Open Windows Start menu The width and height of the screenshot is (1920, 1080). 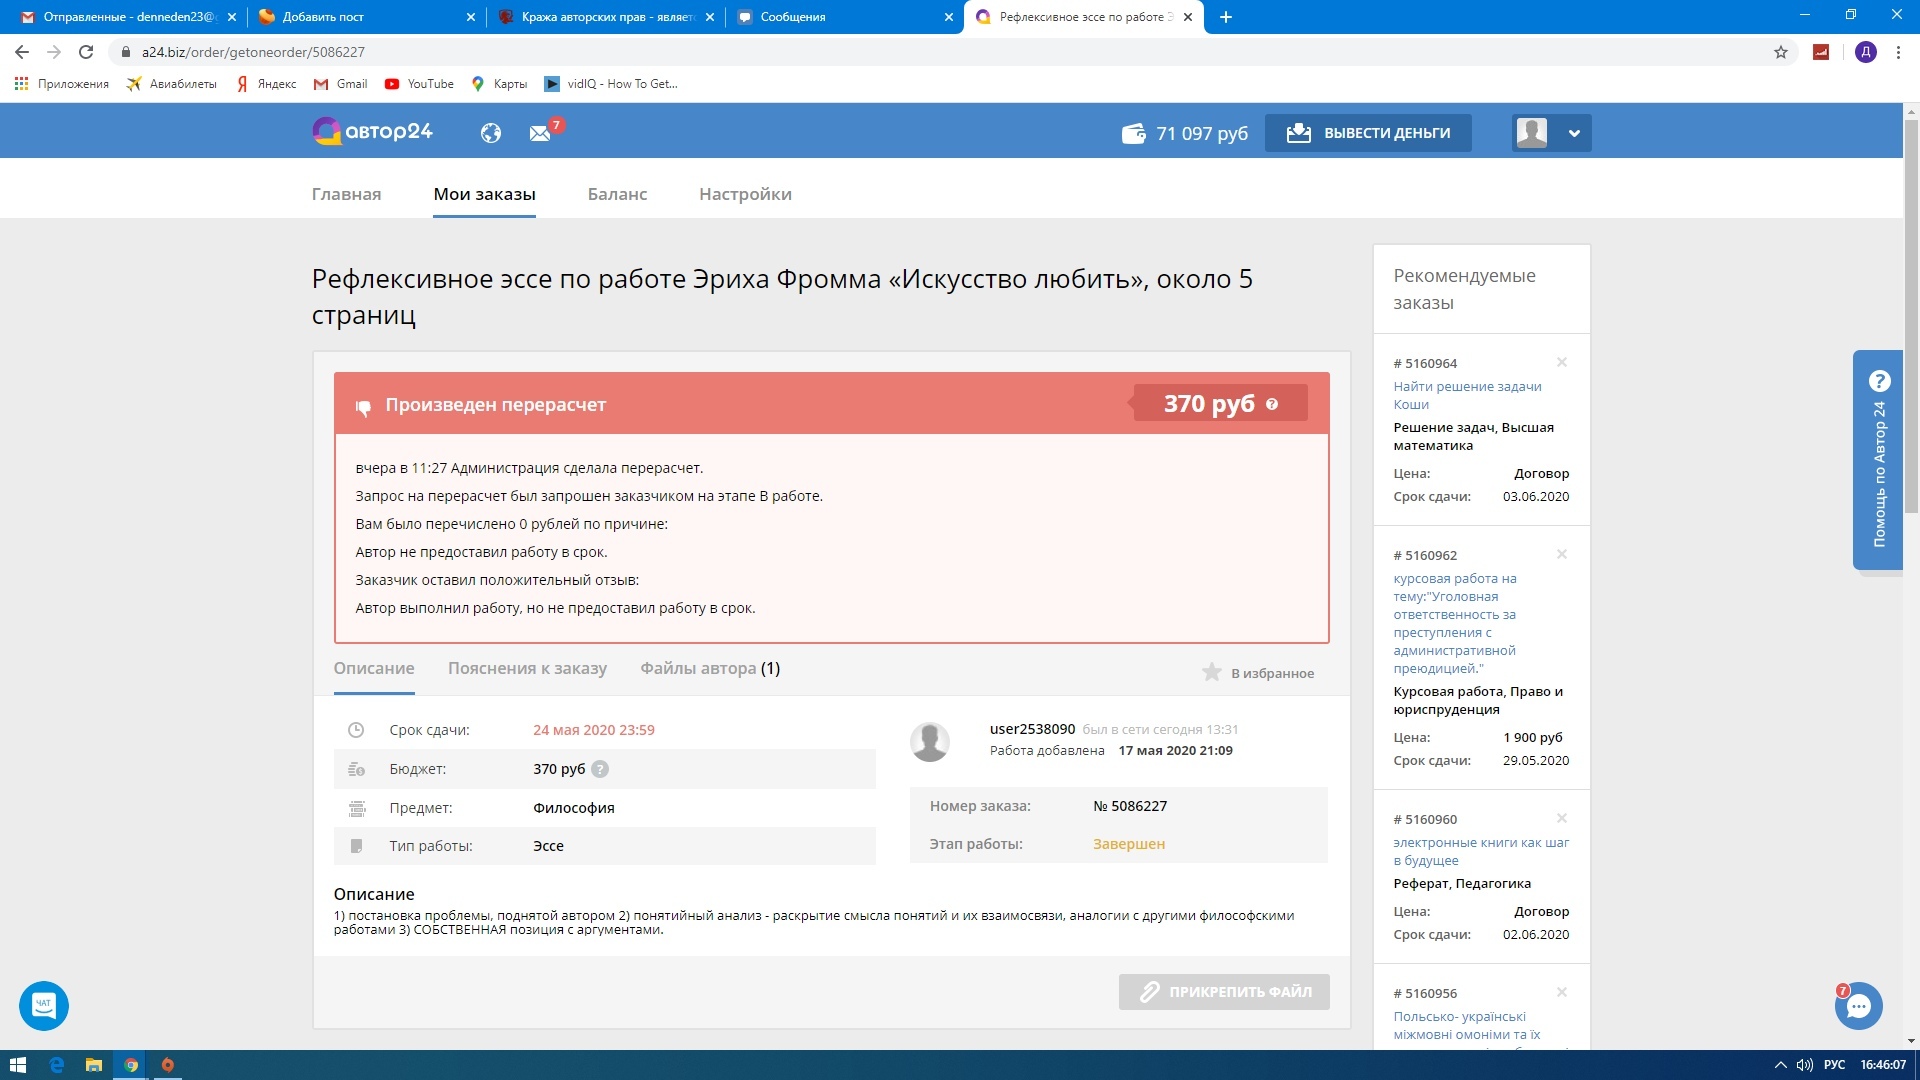pos(18,1065)
